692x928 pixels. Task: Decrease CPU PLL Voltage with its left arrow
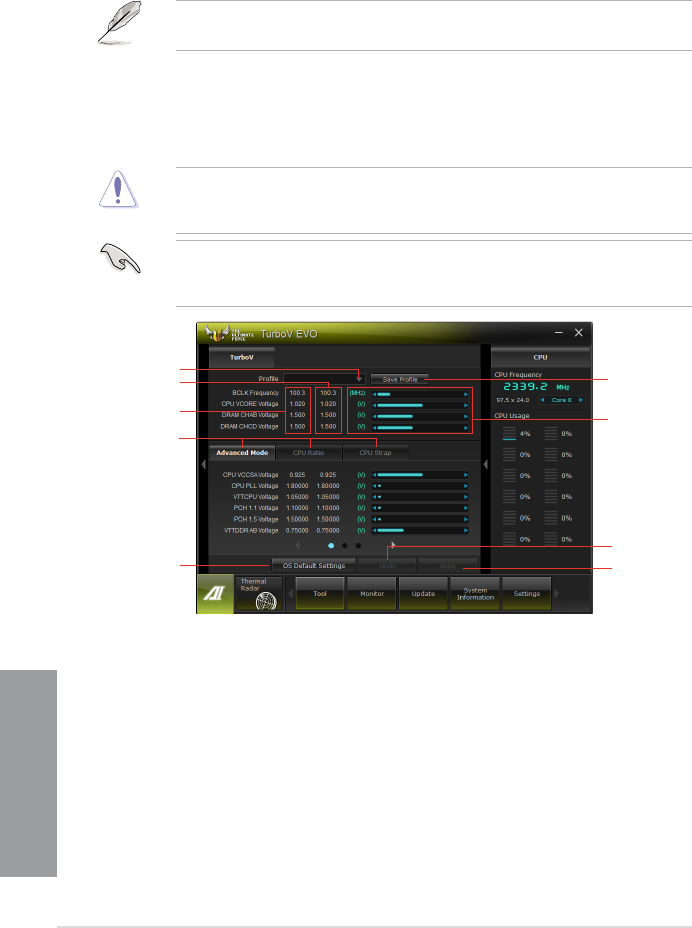[x=374, y=486]
